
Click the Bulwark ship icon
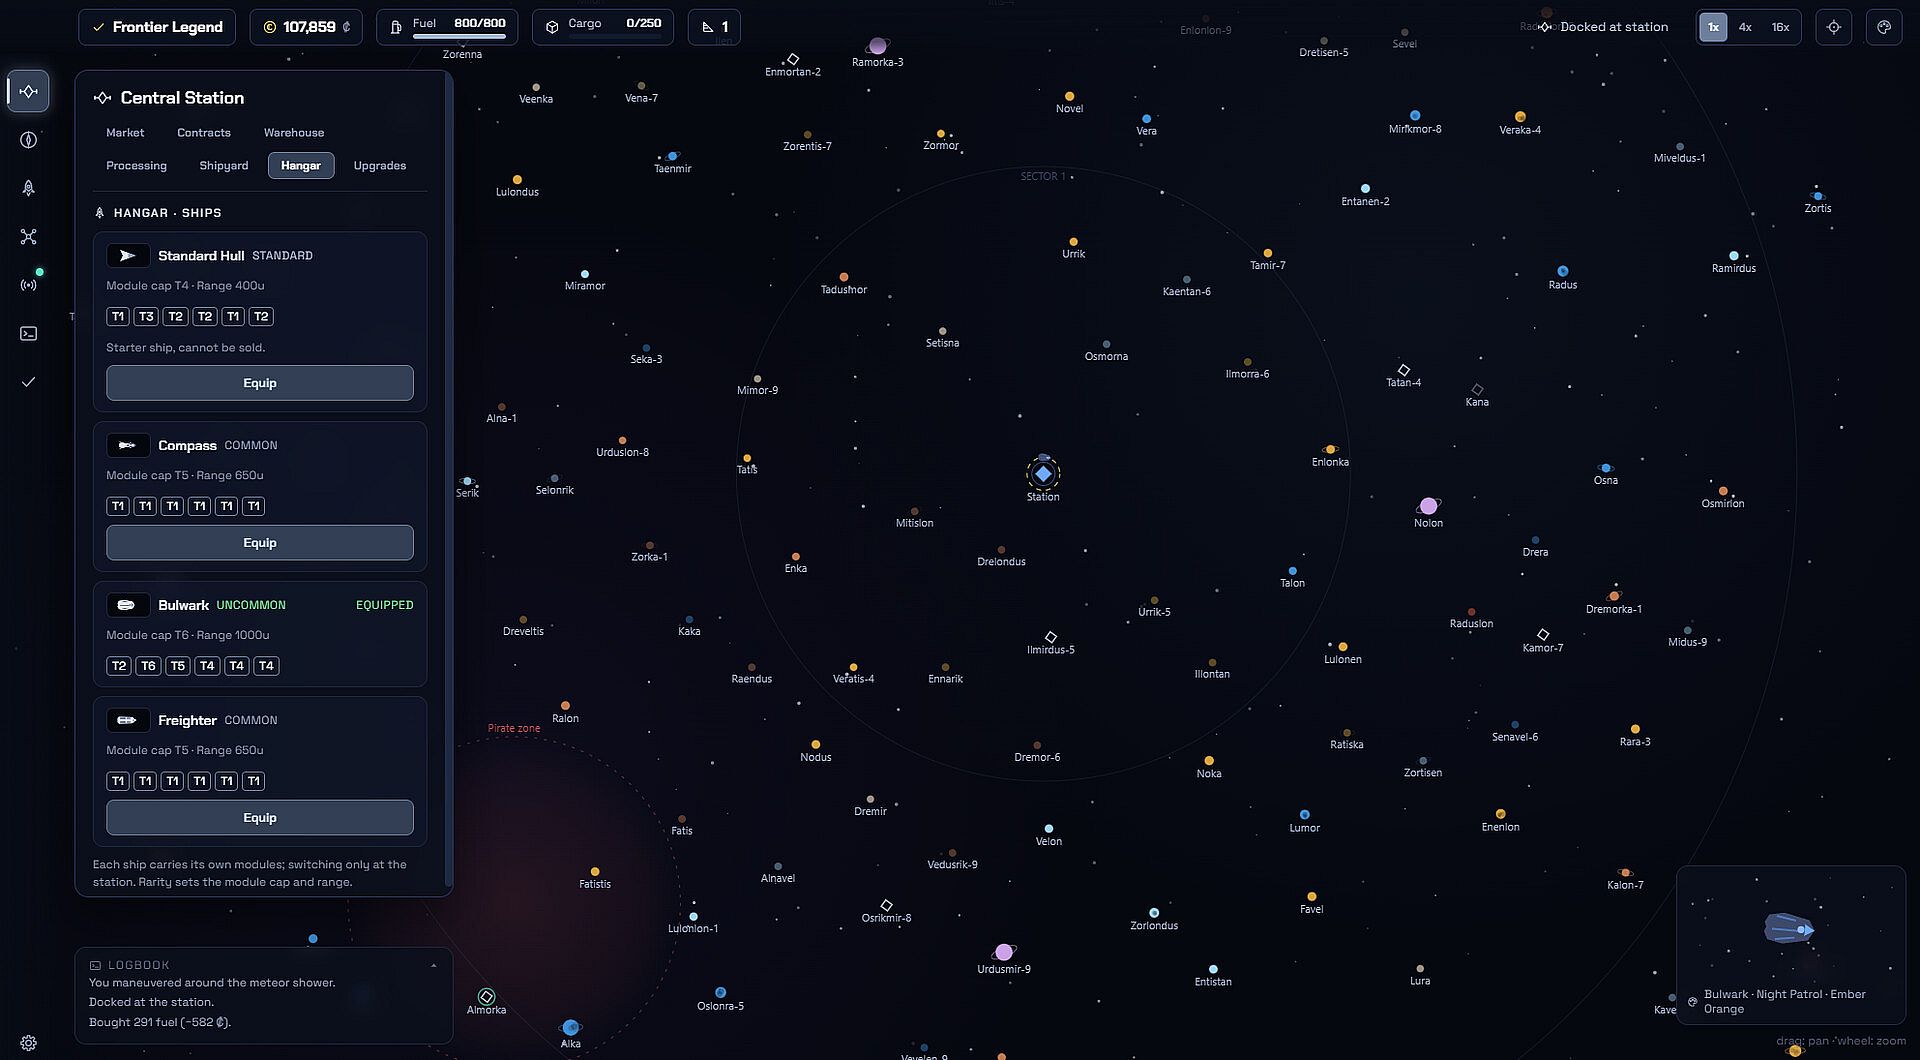tap(128, 605)
